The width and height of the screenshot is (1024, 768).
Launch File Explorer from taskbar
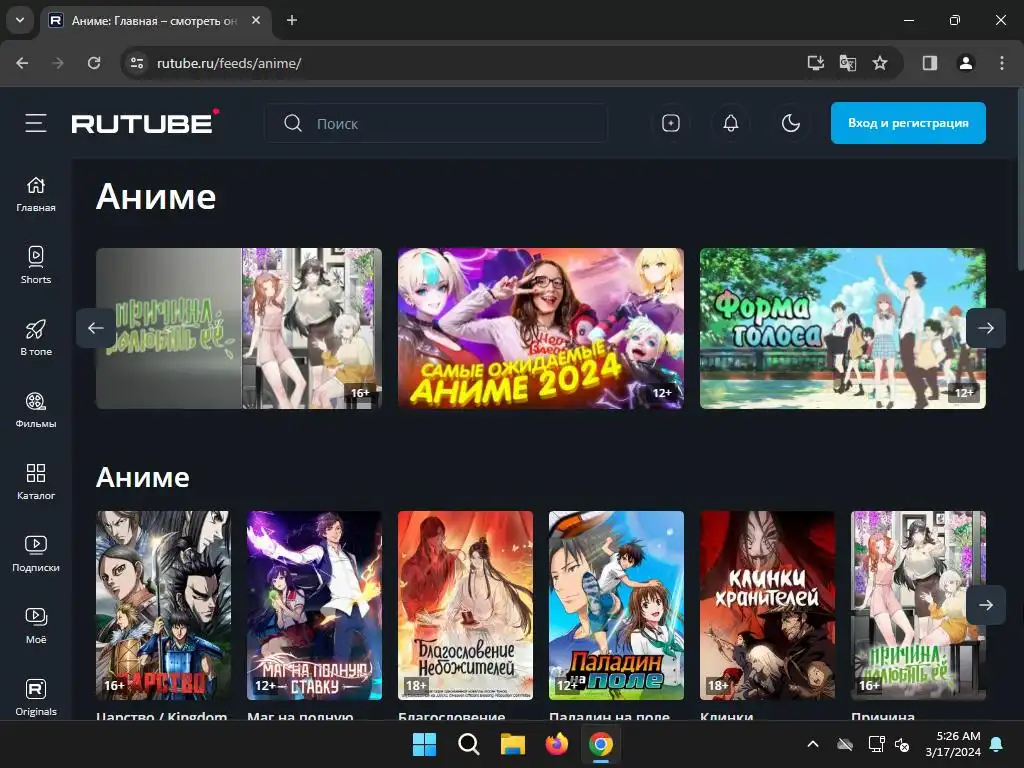pos(513,744)
